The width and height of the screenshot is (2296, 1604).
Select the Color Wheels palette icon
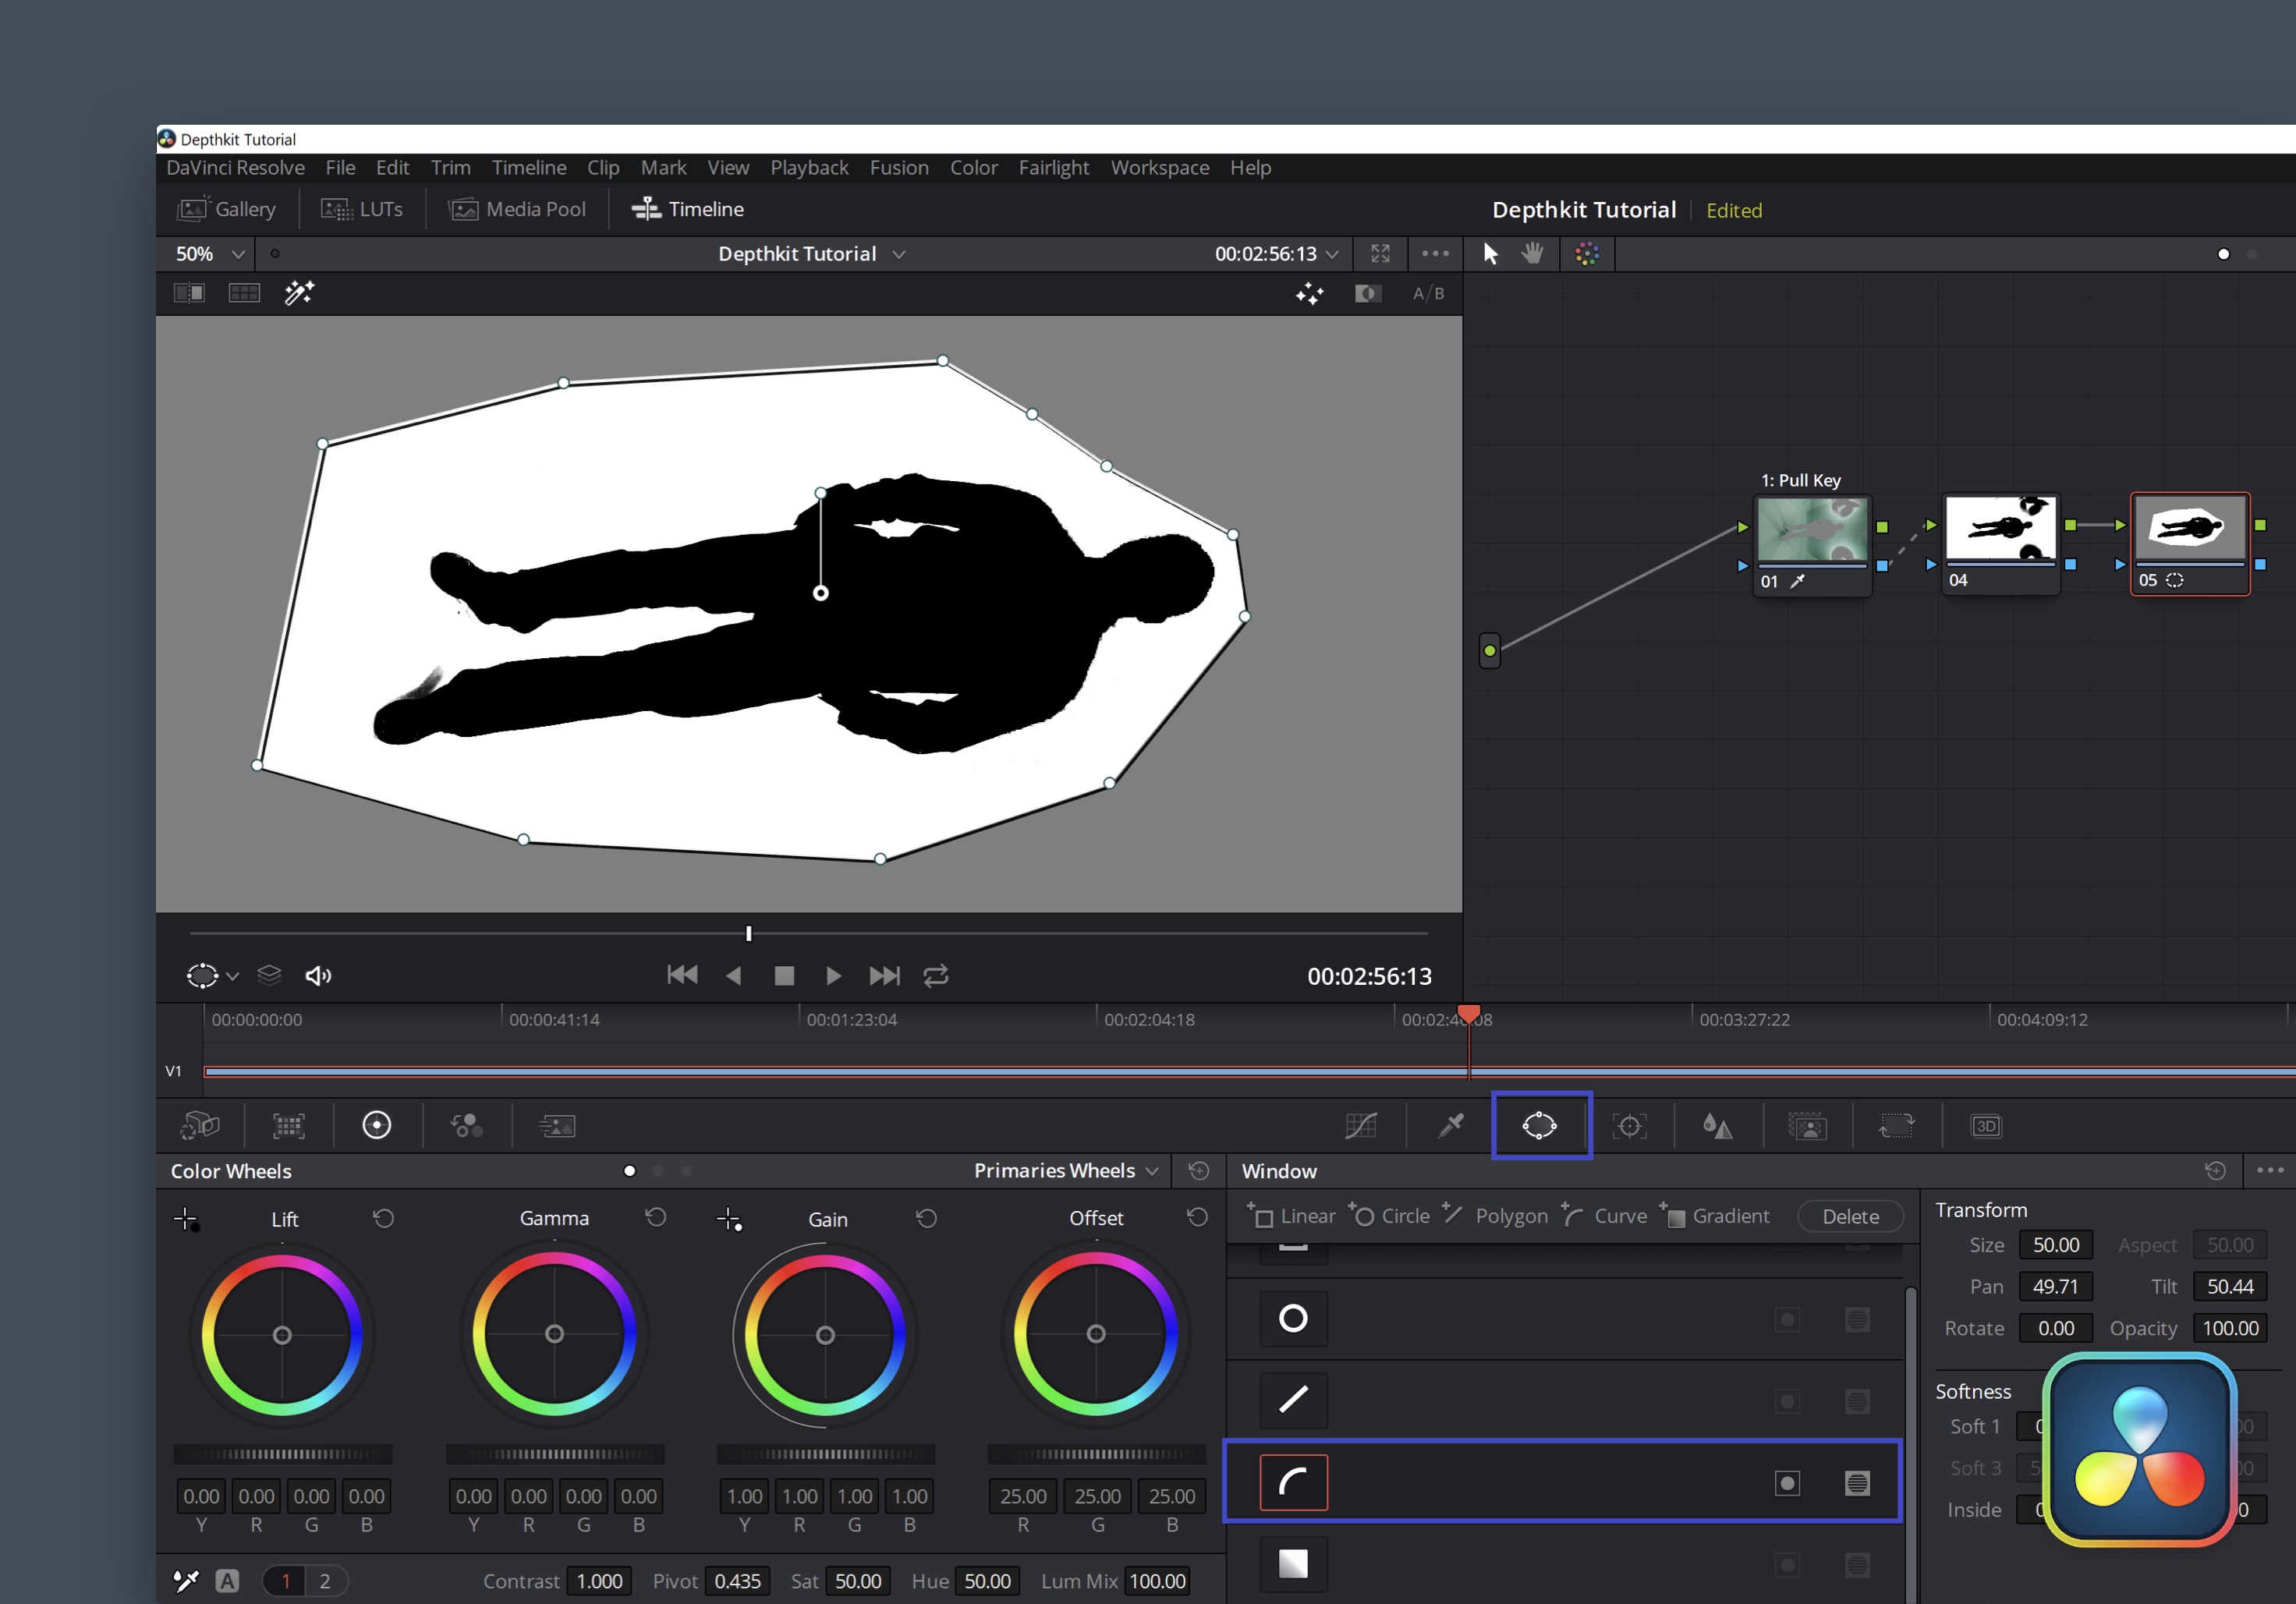point(376,1125)
